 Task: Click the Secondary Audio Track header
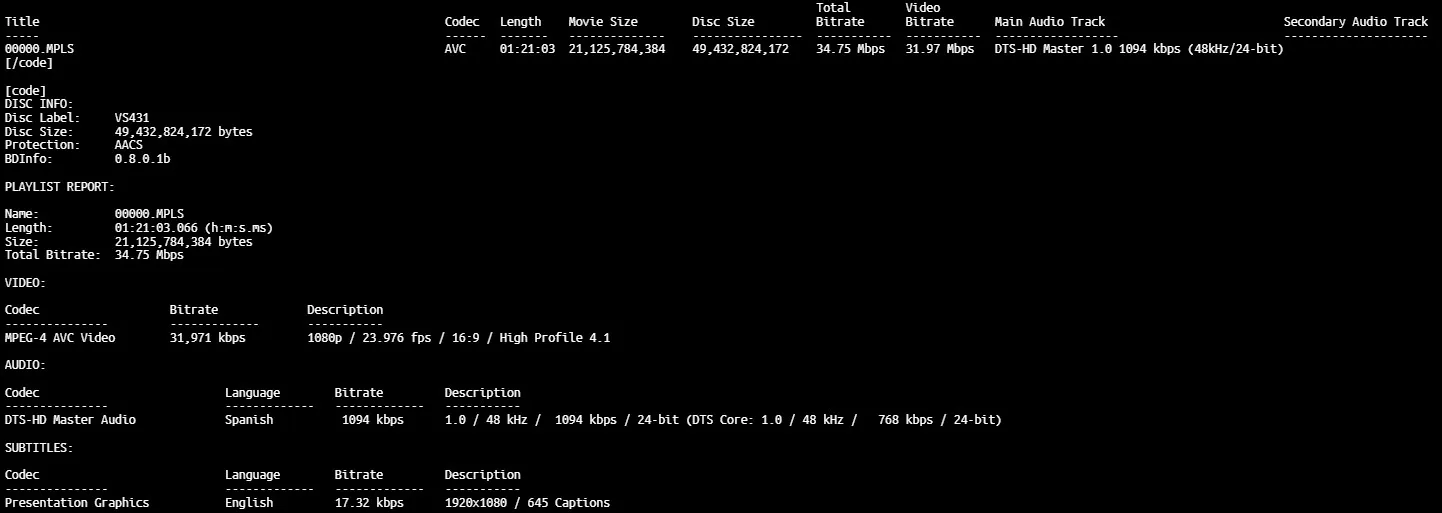[1355, 22]
